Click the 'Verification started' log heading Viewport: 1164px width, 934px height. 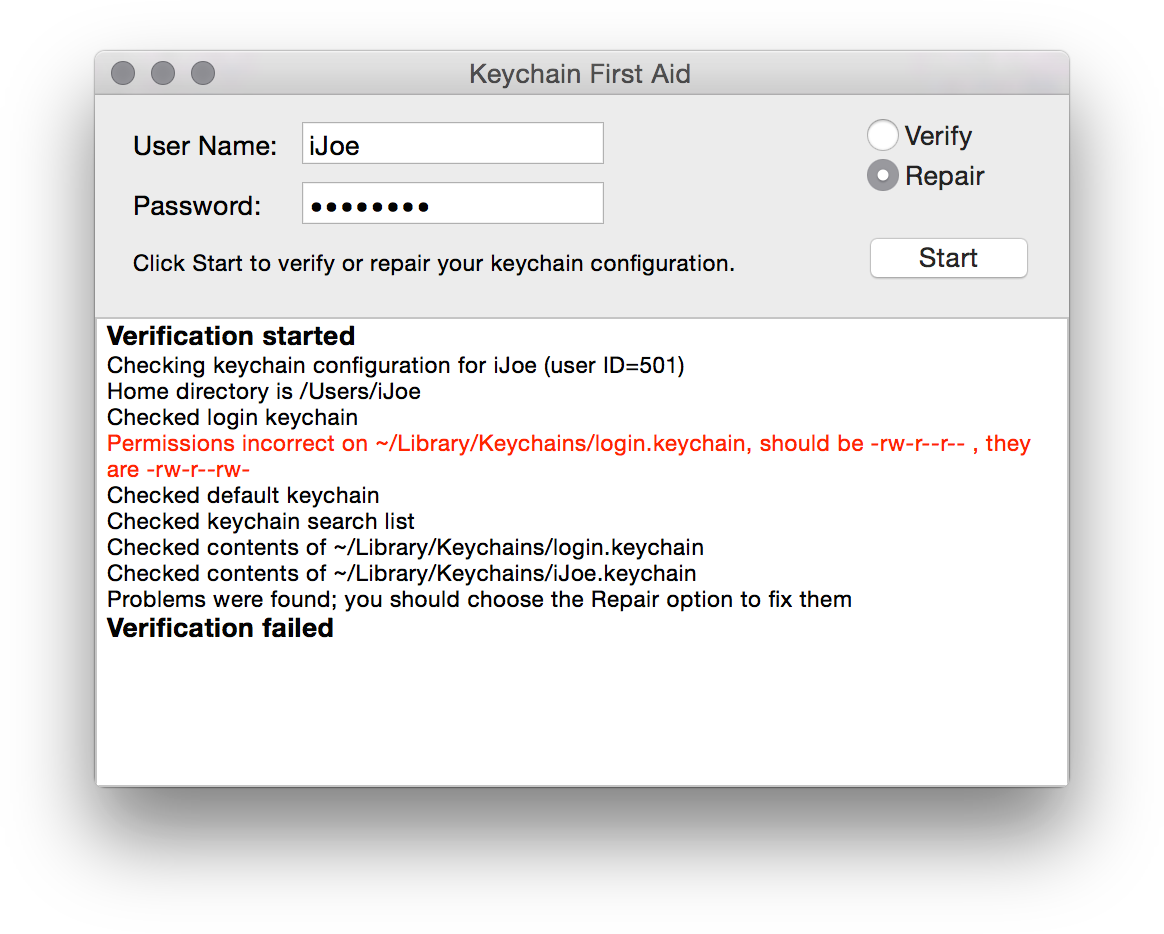231,336
